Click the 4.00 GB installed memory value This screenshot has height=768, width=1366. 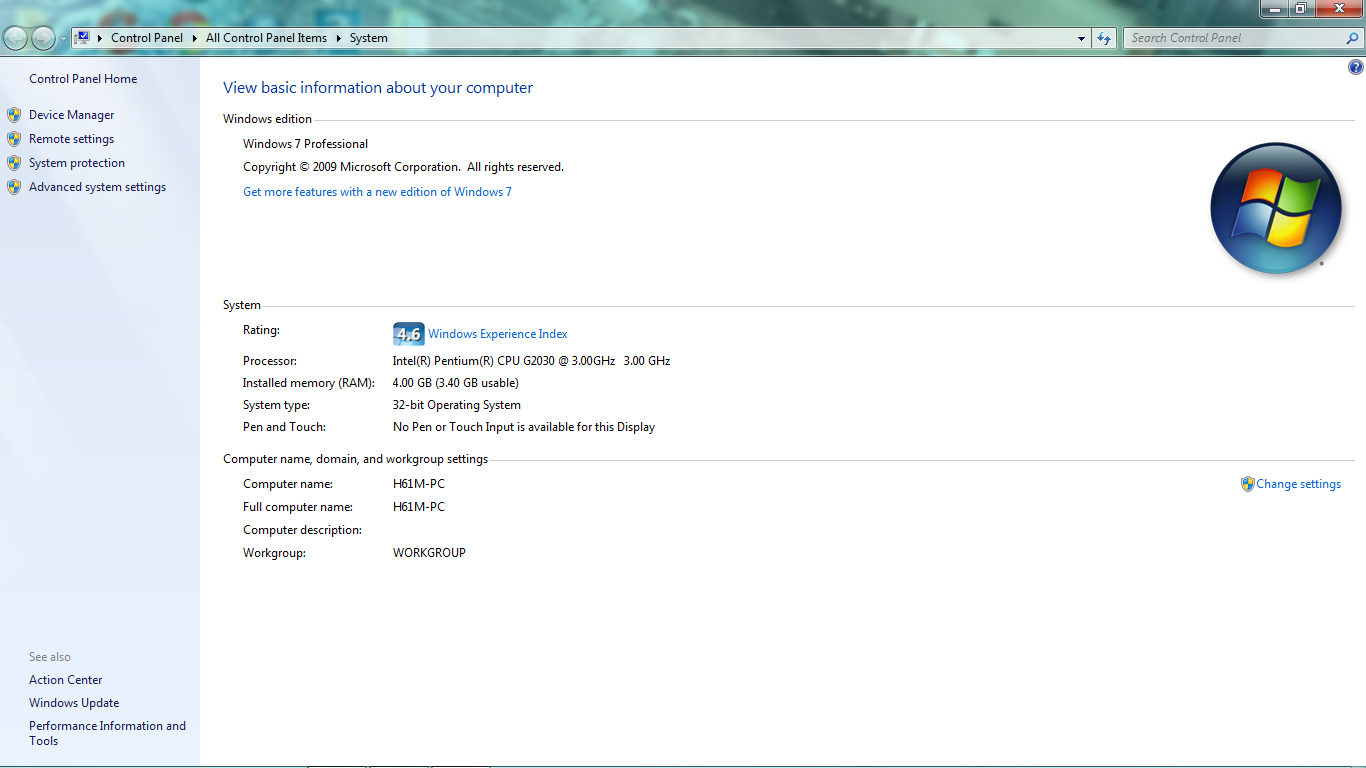pyautogui.click(x=455, y=383)
